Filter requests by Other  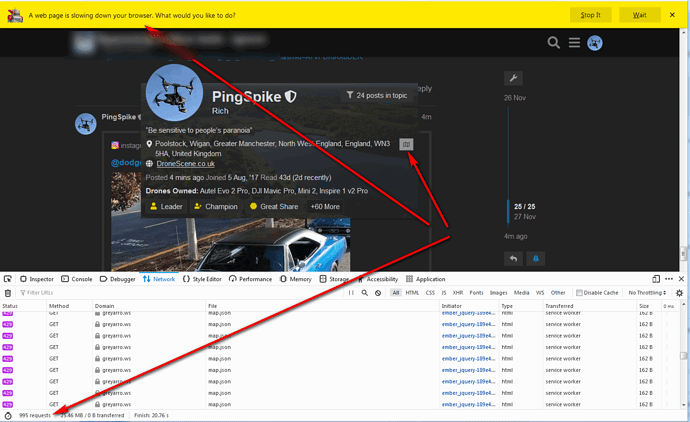coord(558,293)
